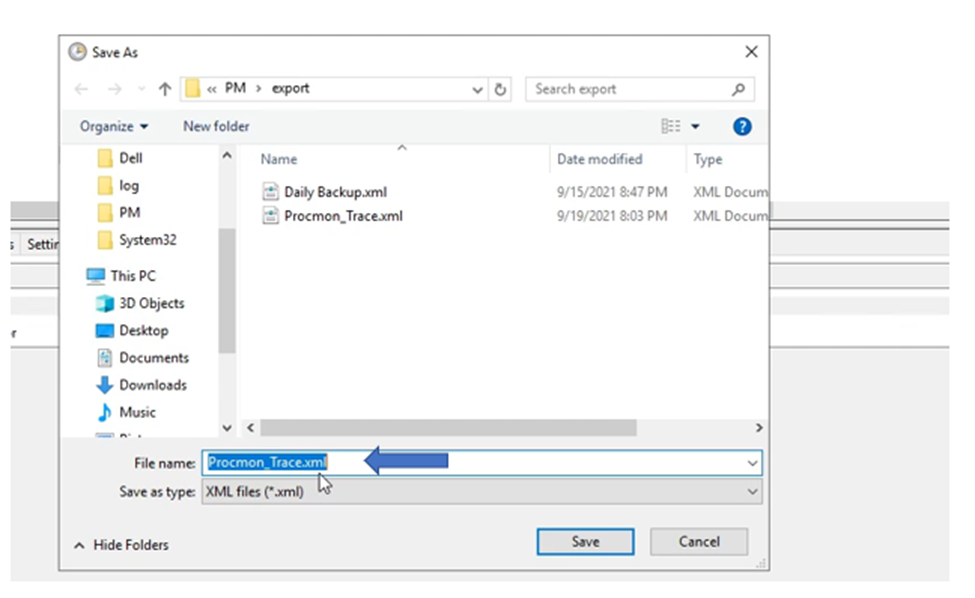Expand the Organize dropdown menu
Screen dimensions: 975x598
[111, 126]
